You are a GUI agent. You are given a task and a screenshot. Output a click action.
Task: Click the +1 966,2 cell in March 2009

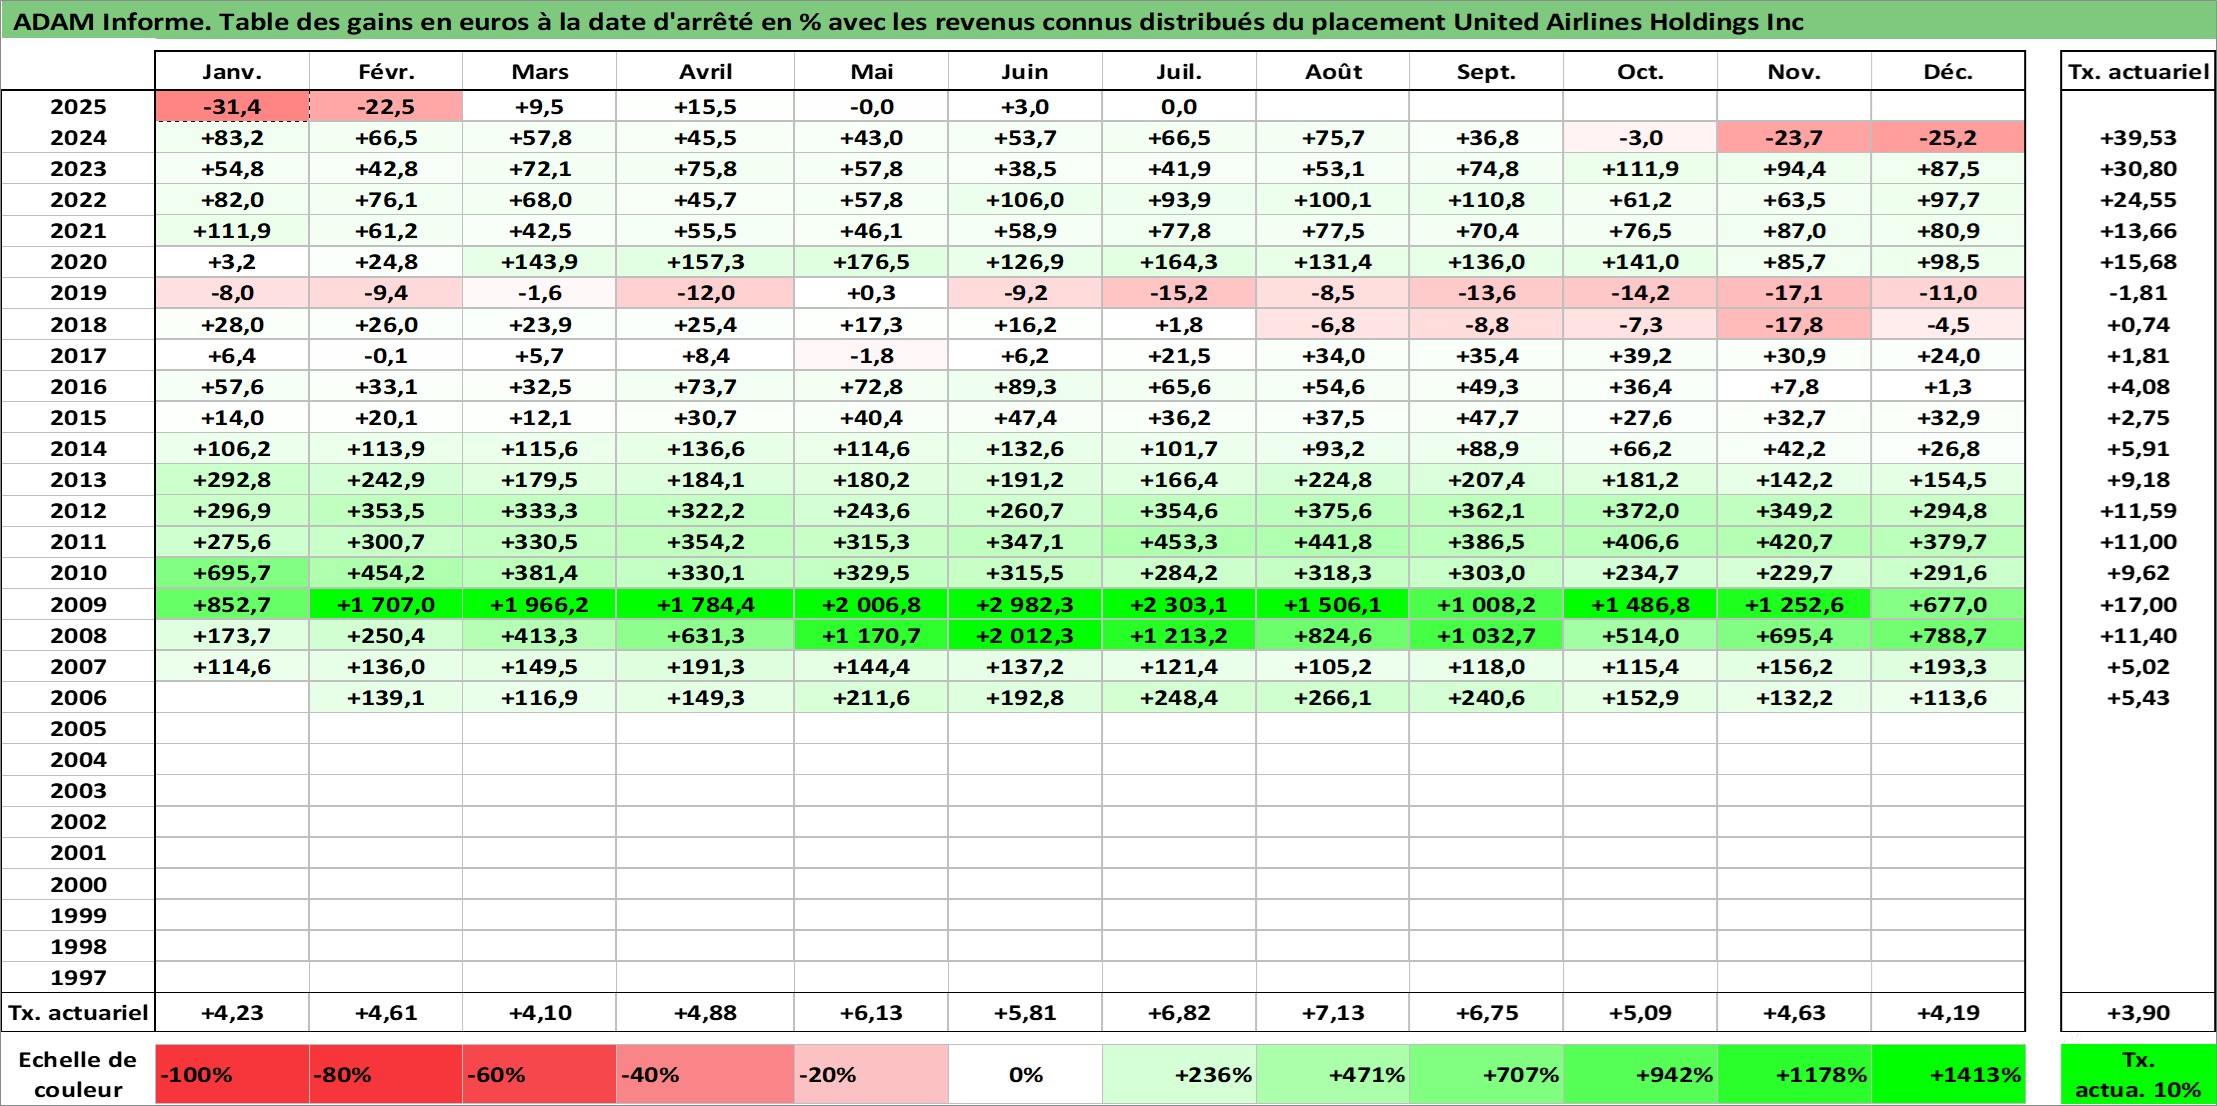539,604
